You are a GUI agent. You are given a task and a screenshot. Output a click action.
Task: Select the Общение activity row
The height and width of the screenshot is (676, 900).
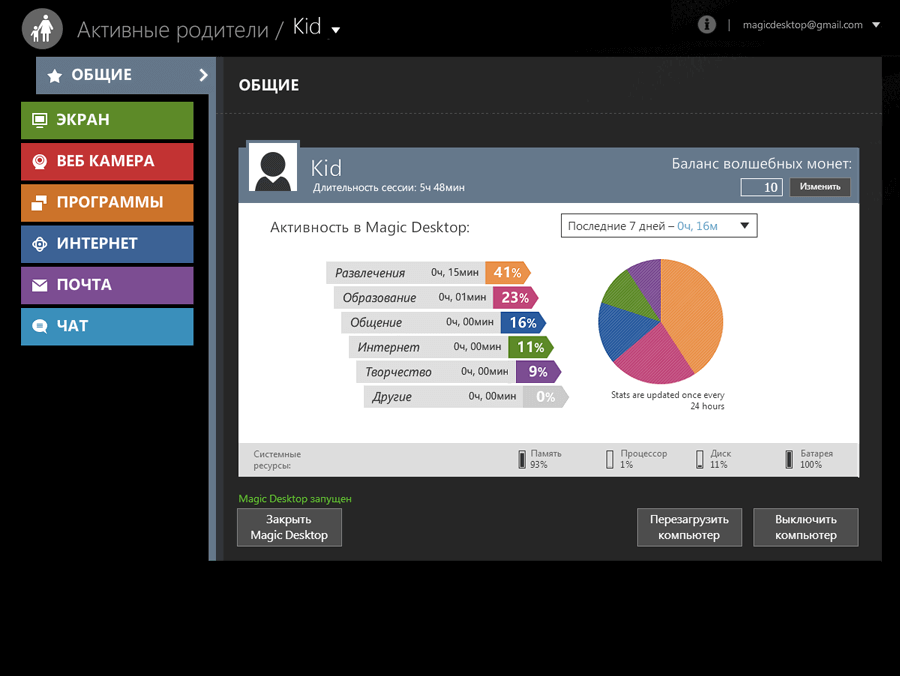point(443,322)
